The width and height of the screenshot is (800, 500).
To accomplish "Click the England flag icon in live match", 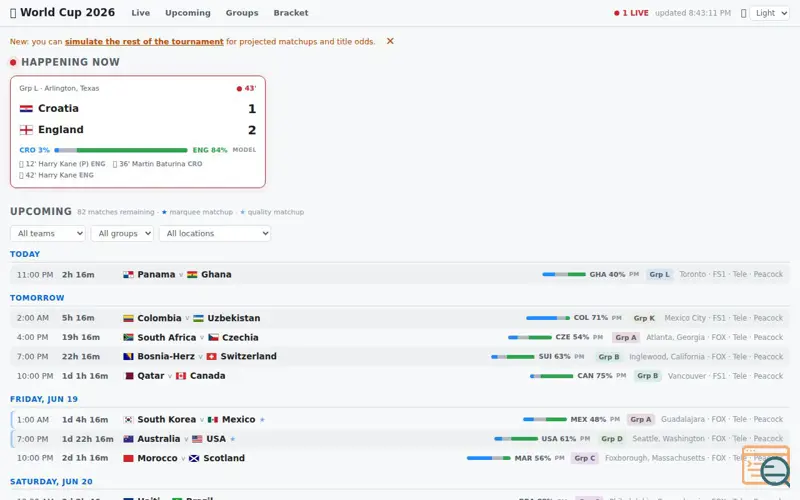I will tap(26, 130).
